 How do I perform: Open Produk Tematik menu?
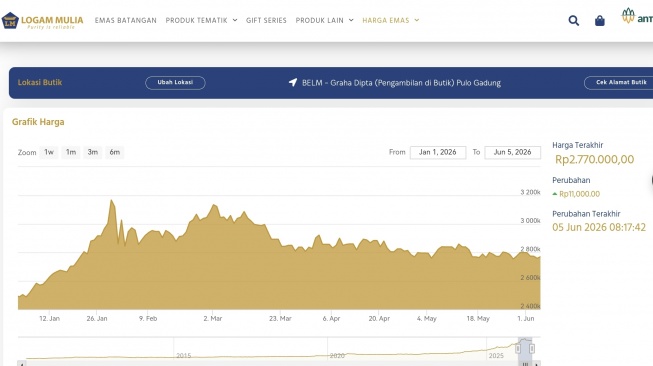(x=197, y=20)
